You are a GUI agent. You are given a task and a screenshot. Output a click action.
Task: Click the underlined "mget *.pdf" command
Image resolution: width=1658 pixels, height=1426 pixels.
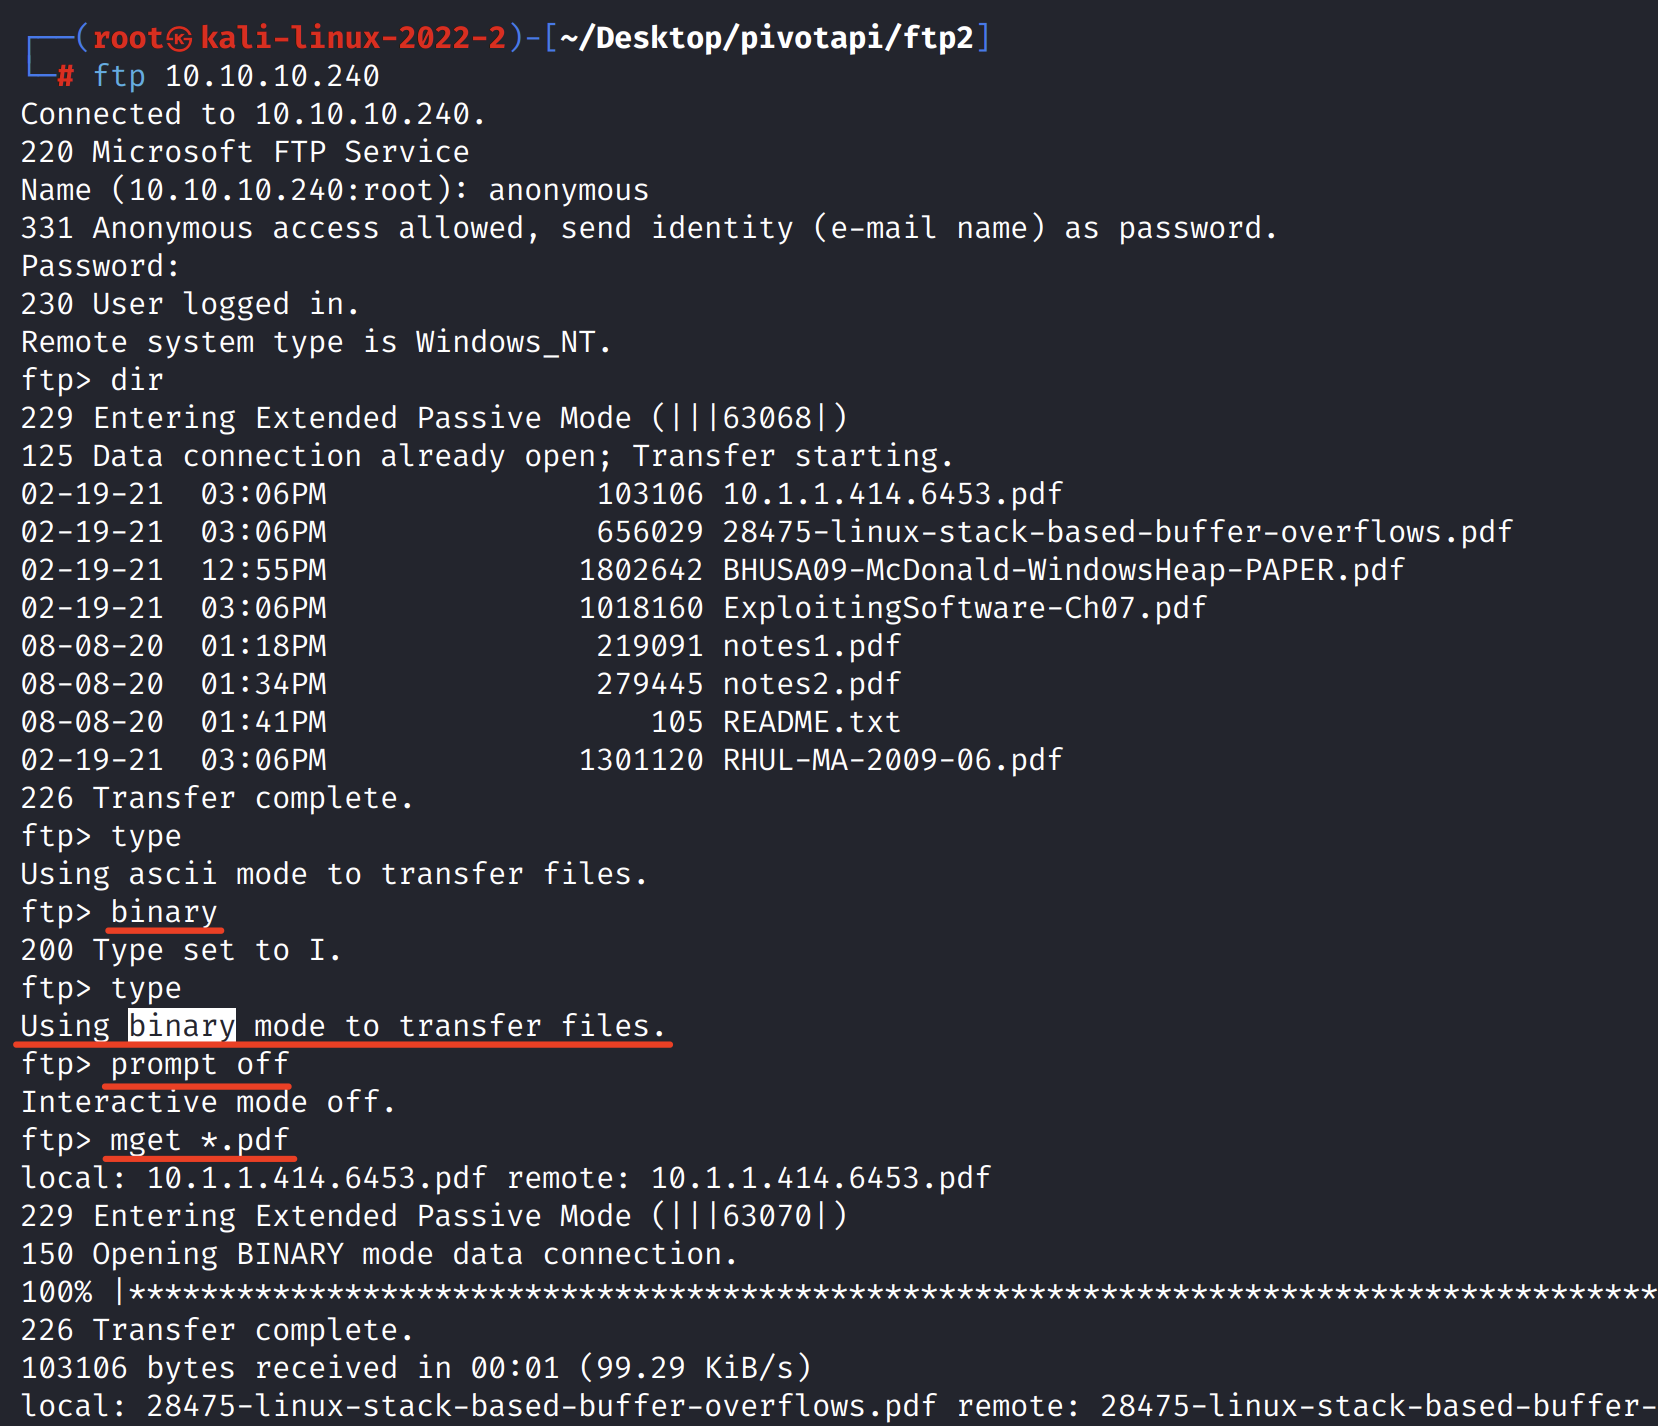coord(199,1140)
